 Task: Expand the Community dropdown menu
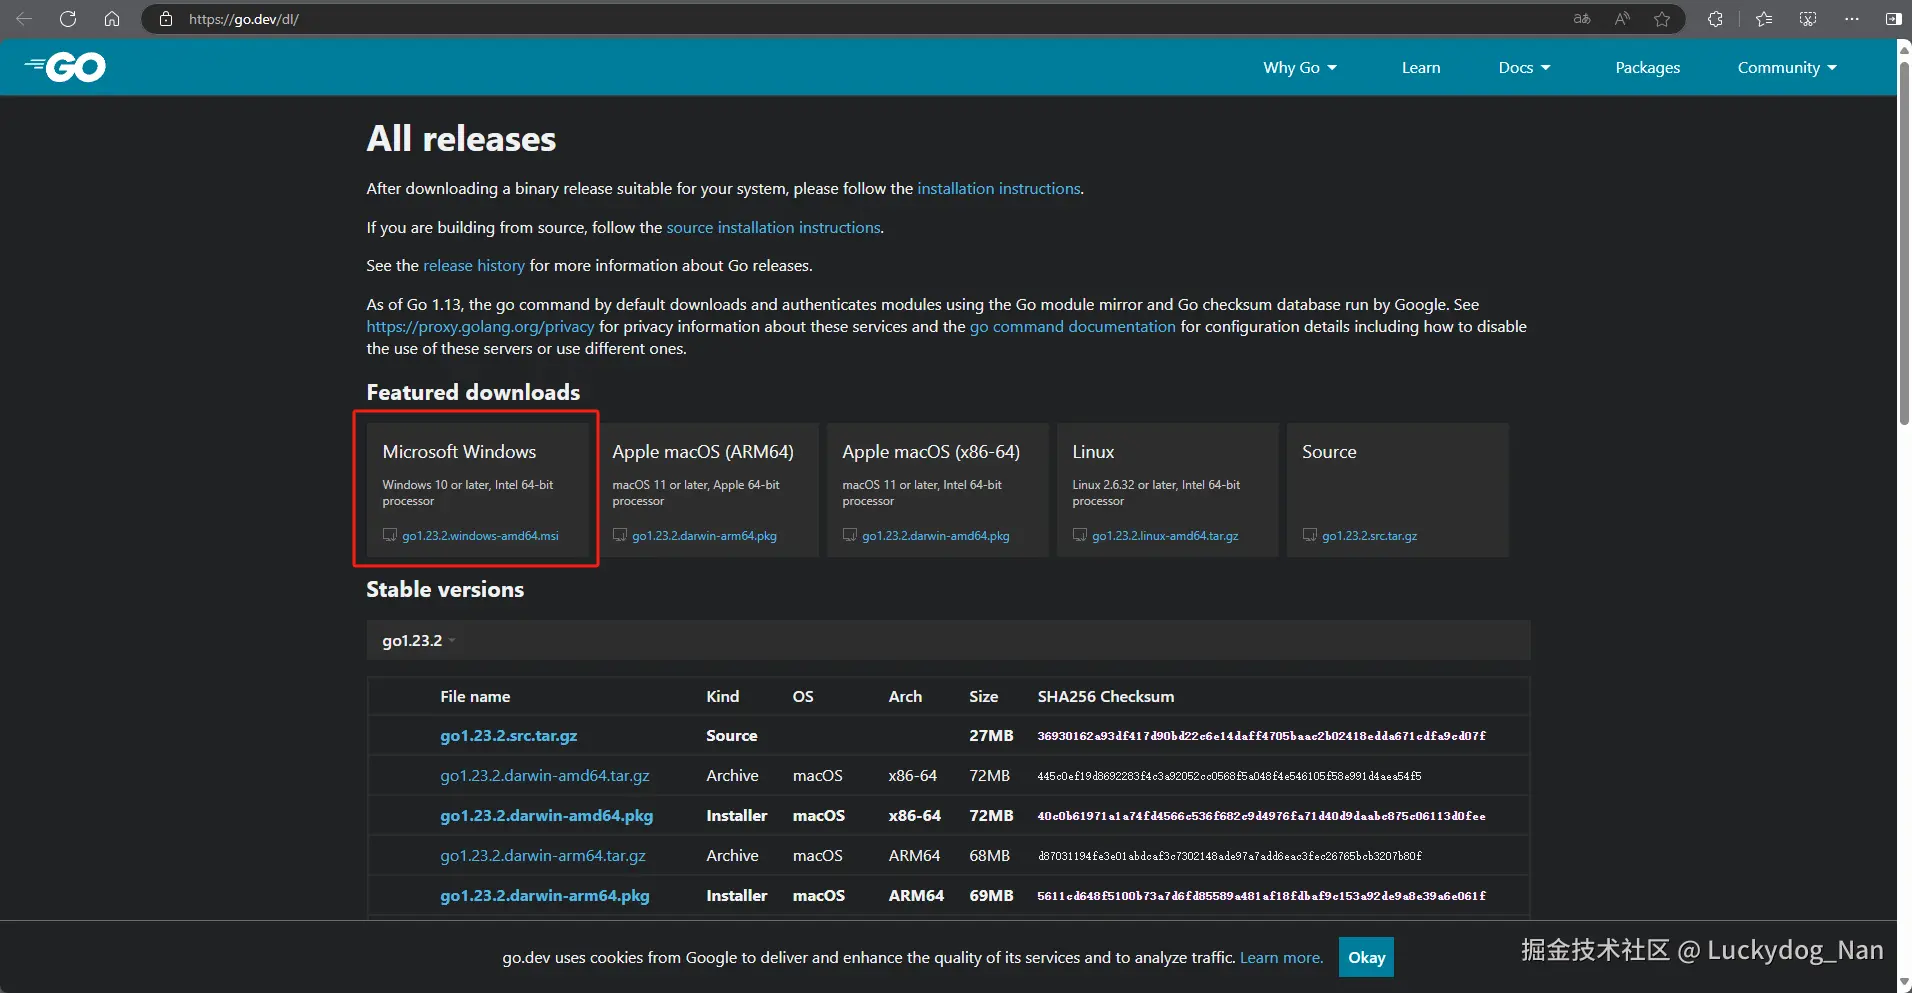point(1787,67)
